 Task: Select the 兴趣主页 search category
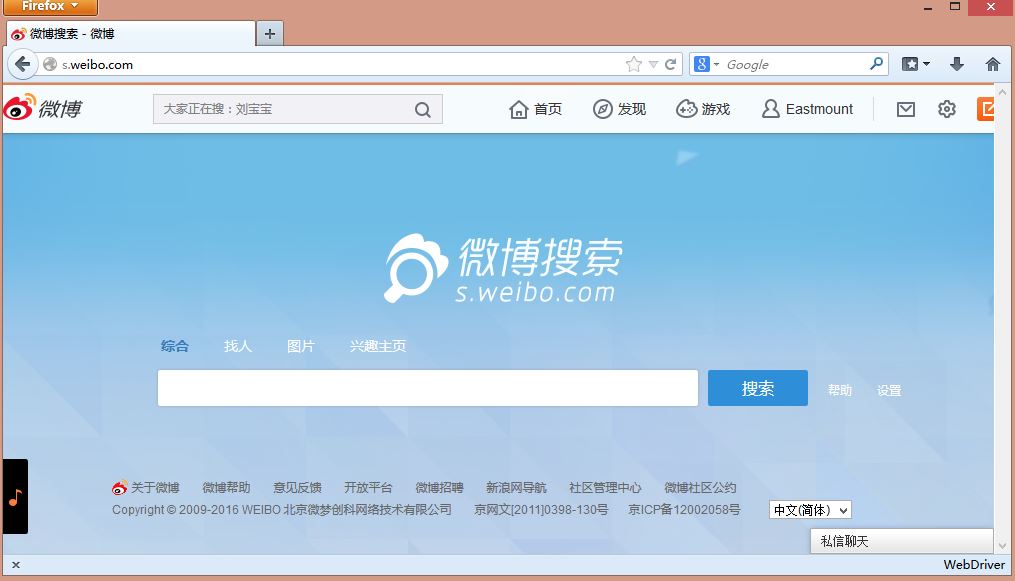pyautogui.click(x=378, y=346)
